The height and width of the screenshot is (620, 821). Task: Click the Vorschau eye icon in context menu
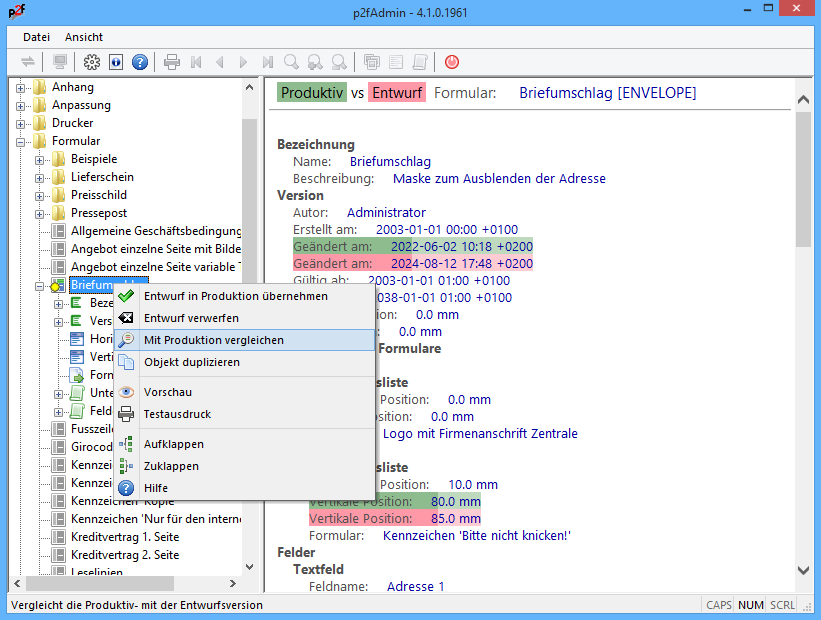(126, 392)
